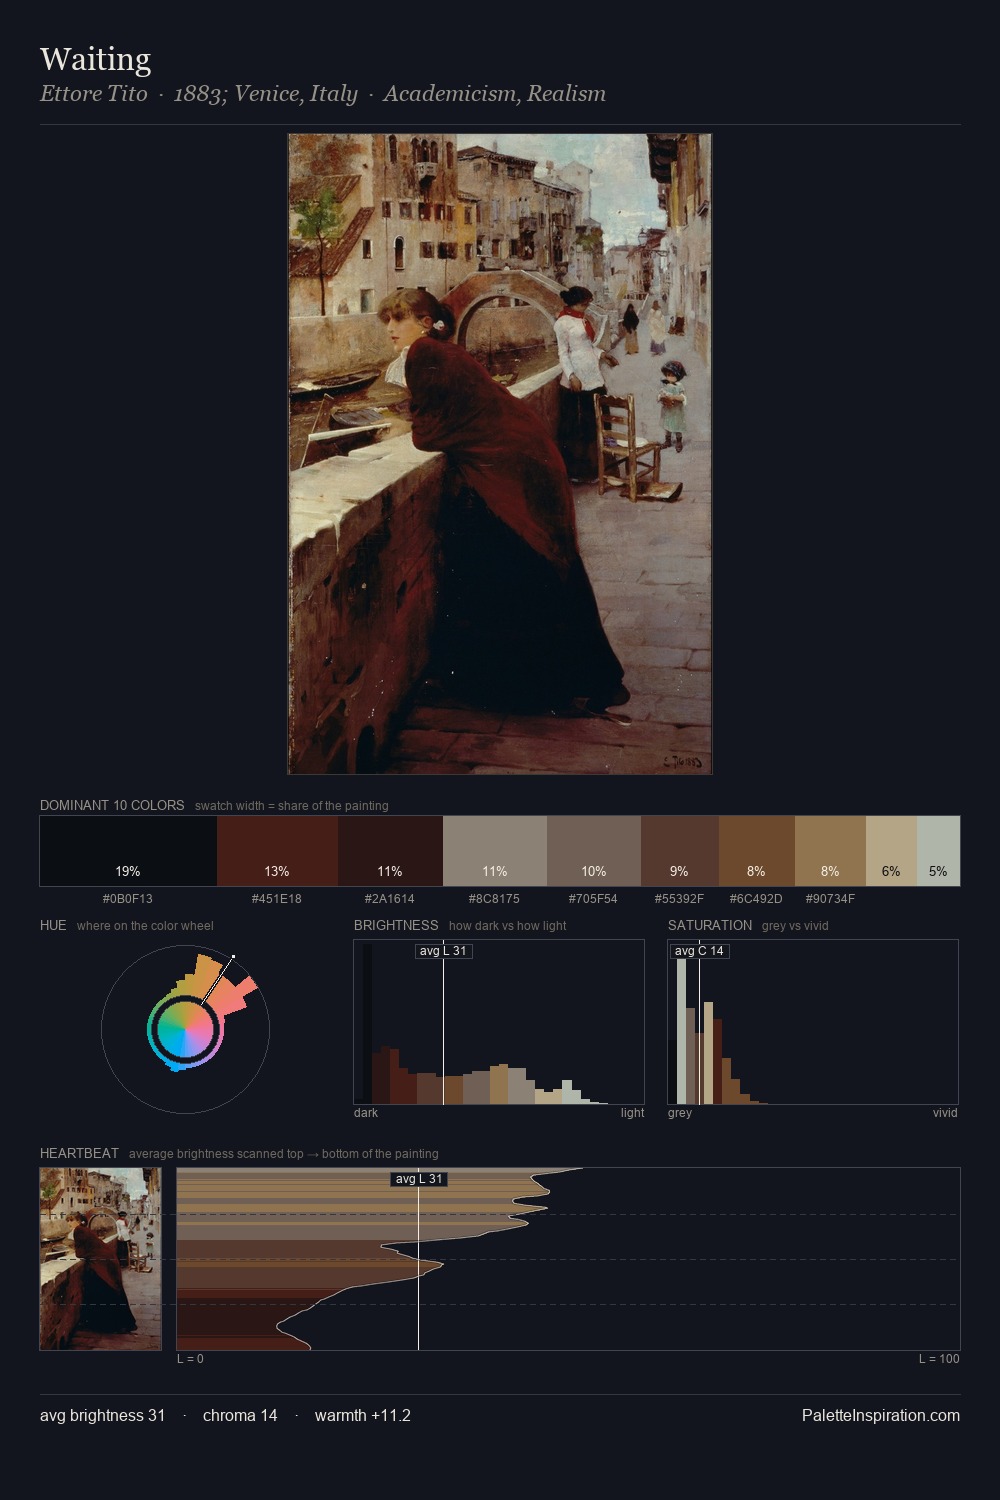The image size is (1000, 1500).
Task: Click the #2A1614 hex code
Action: click(390, 899)
